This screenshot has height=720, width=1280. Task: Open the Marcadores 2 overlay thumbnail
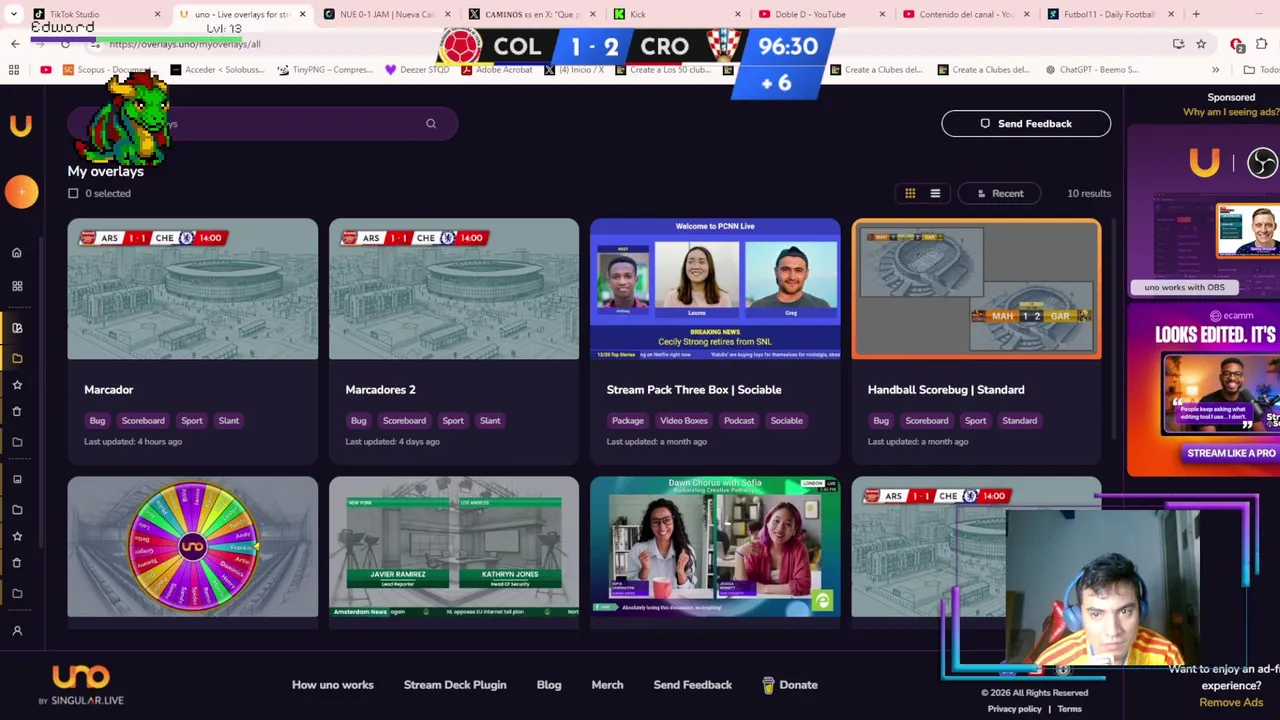(454, 289)
